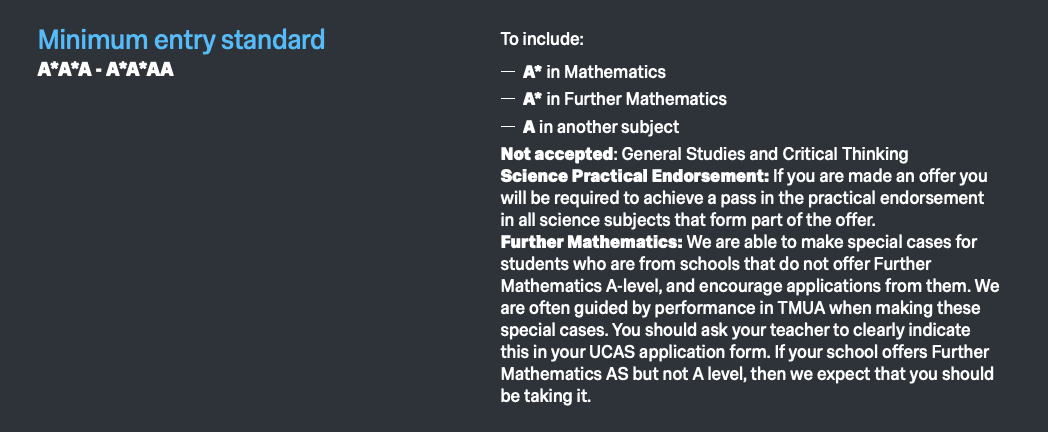This screenshot has width=1048, height=432.
Task: Click 'Mathematics AS but not A level' line
Action: tap(747, 374)
